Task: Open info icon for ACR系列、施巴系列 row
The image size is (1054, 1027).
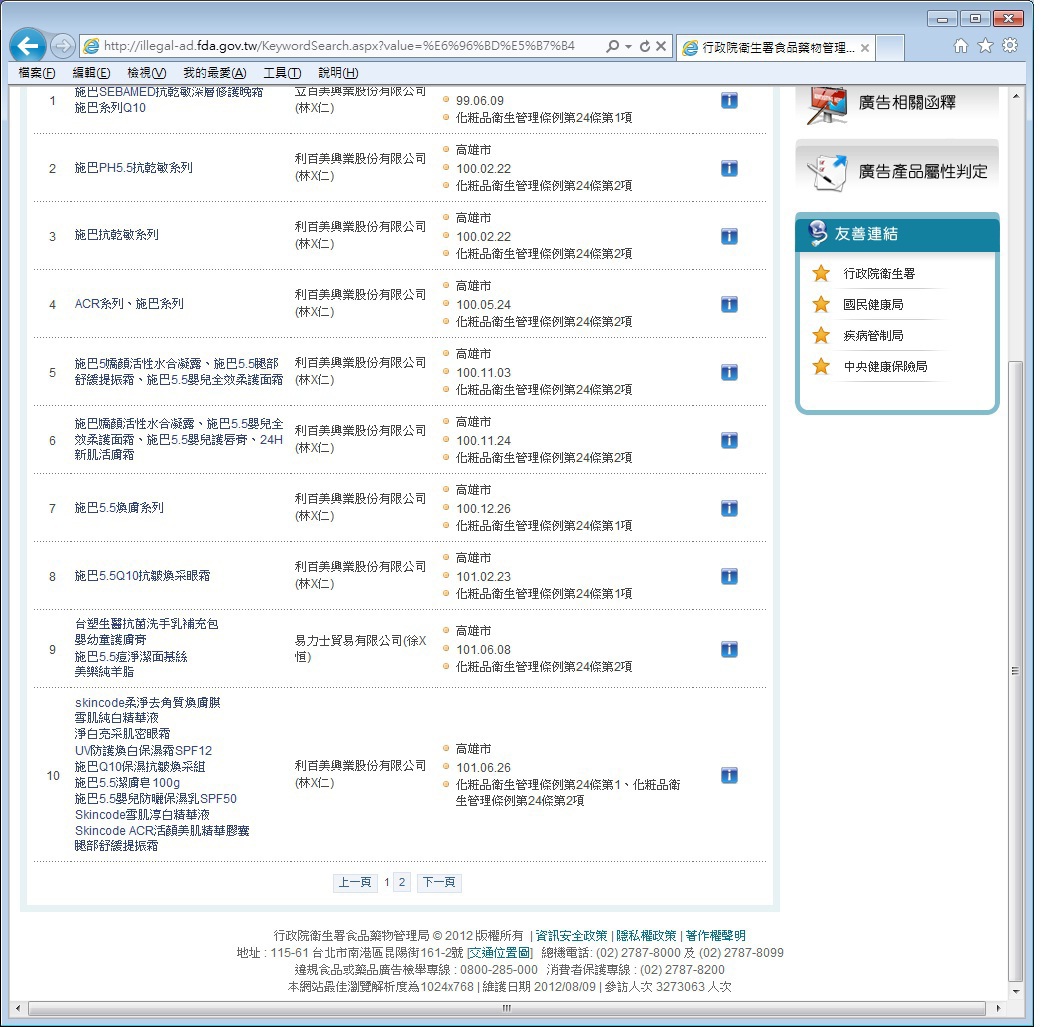Action: (729, 304)
